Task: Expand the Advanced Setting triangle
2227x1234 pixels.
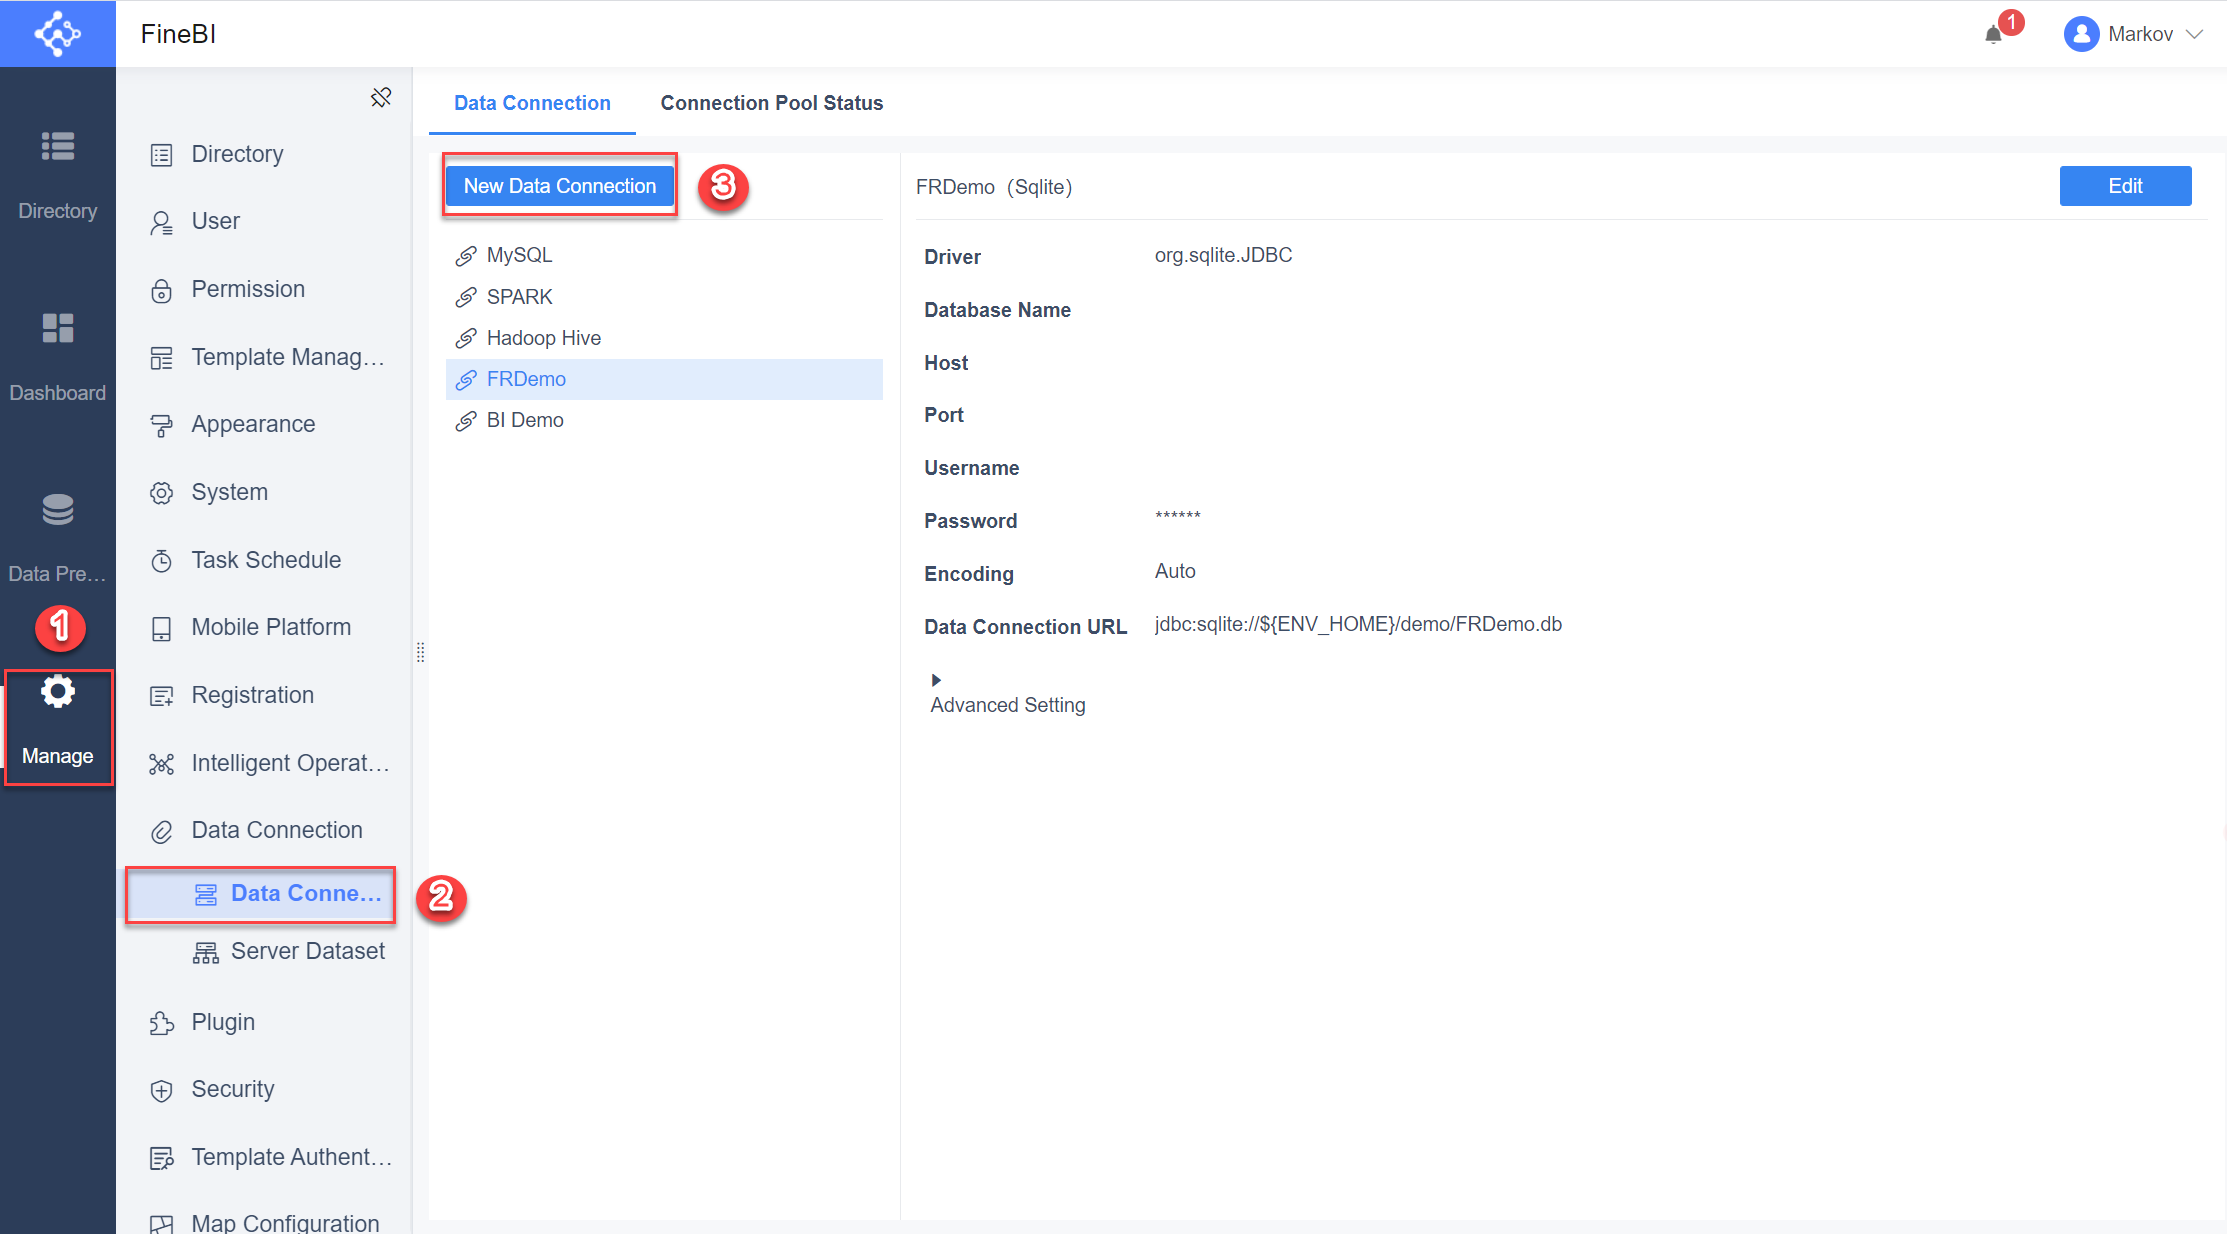Action: point(936,680)
